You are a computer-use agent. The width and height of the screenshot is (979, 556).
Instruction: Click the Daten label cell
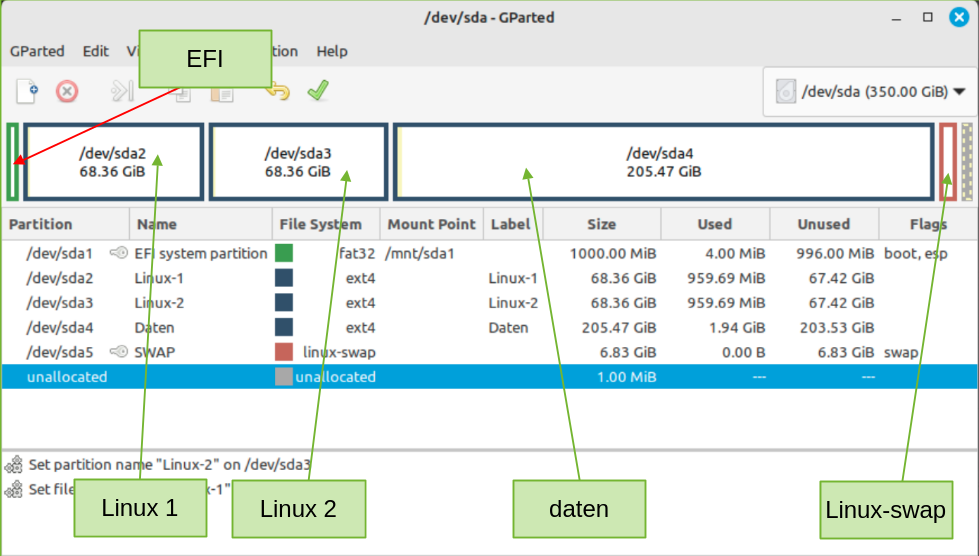508,328
